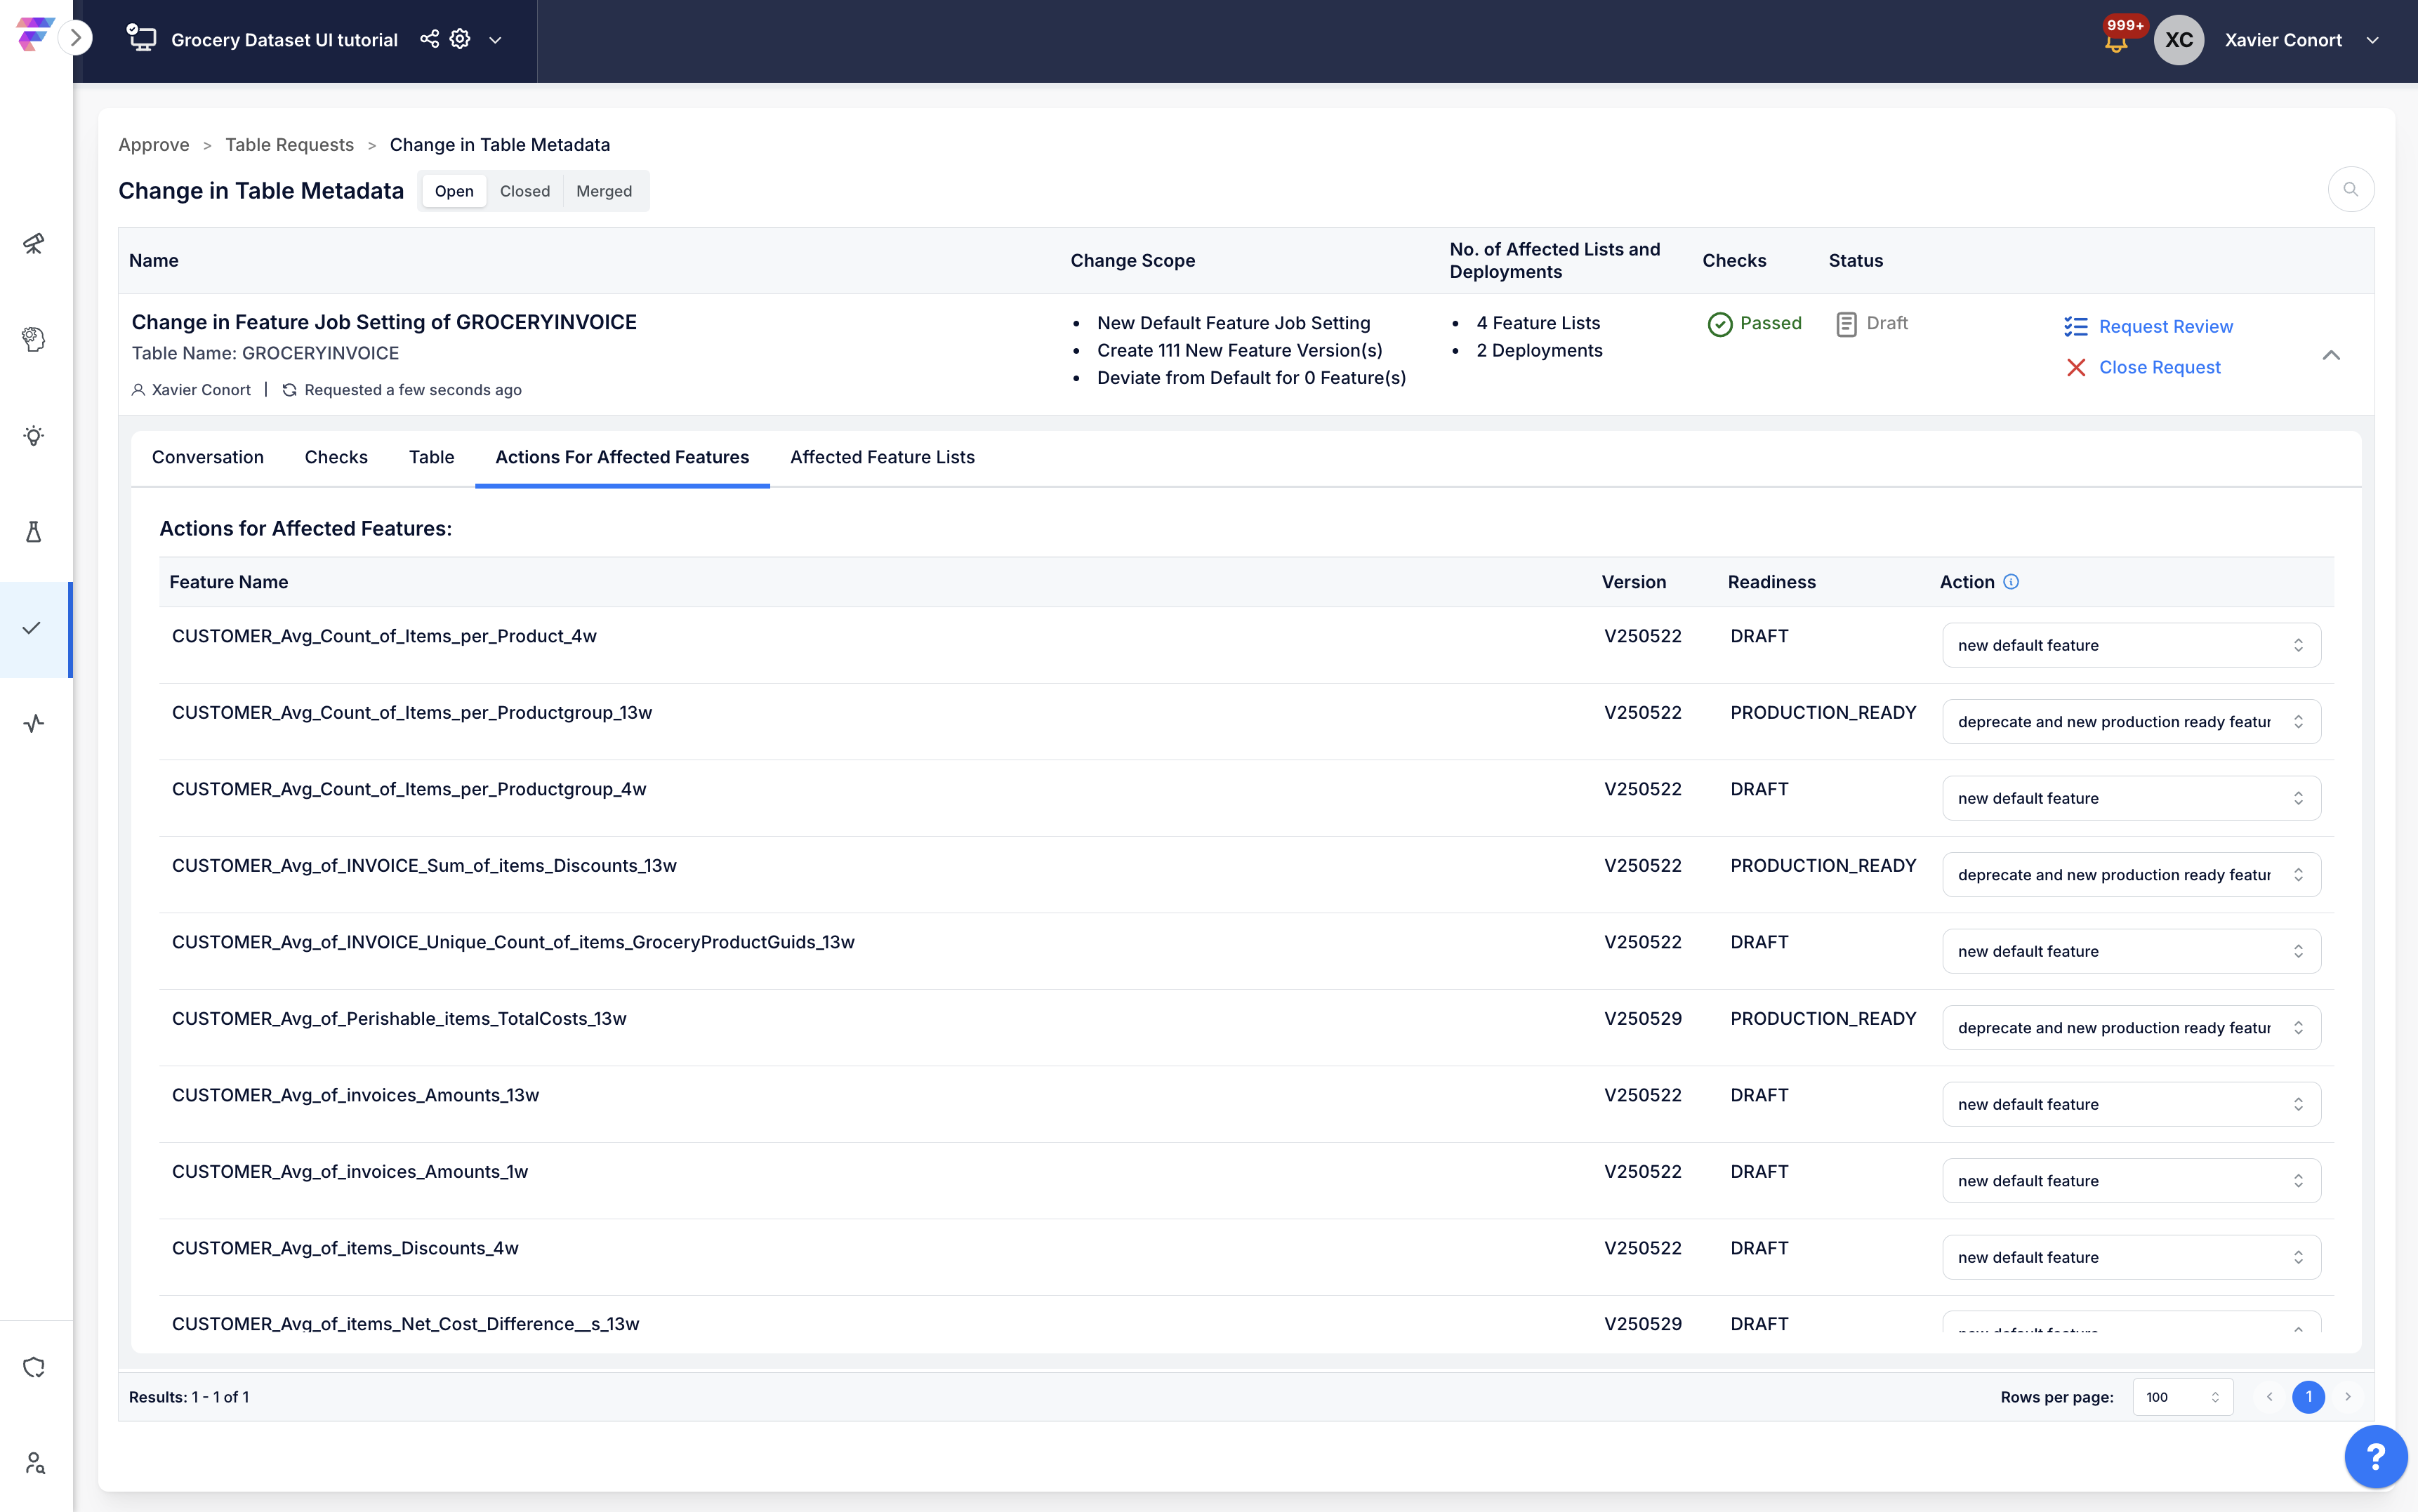Collapse the request details chevron
2418x1512 pixels.
(x=2331, y=355)
